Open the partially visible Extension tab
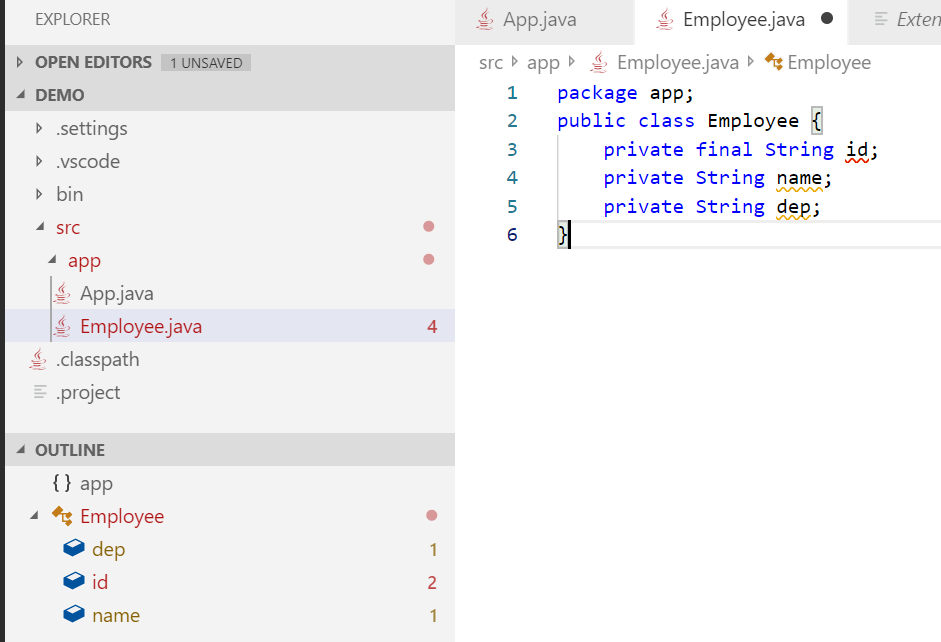 (912, 18)
